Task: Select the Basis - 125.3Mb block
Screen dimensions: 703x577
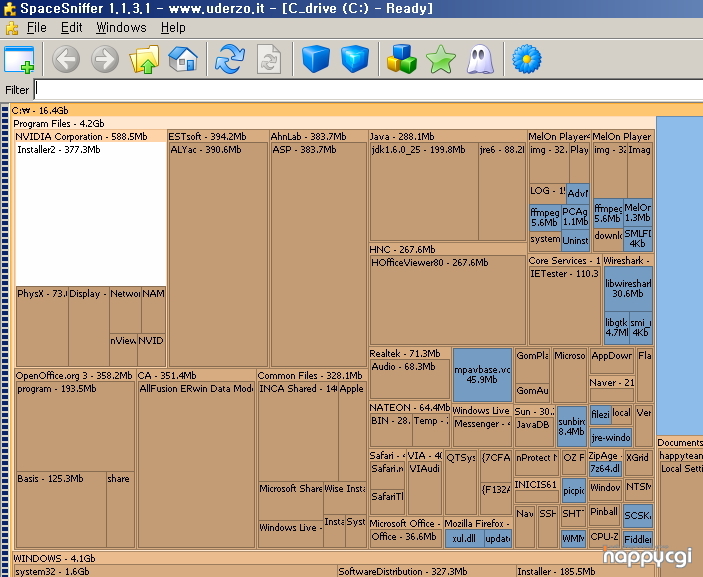Action: (x=61, y=509)
